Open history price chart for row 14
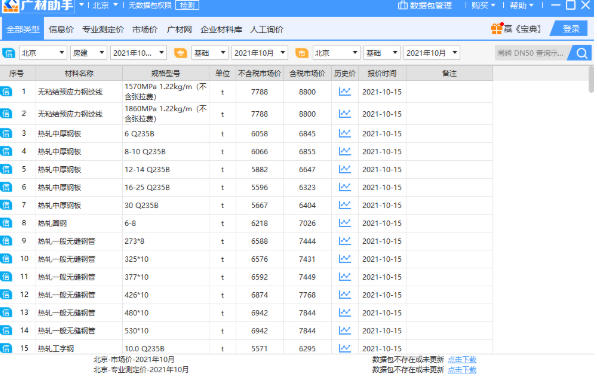597x387 pixels. point(345,330)
